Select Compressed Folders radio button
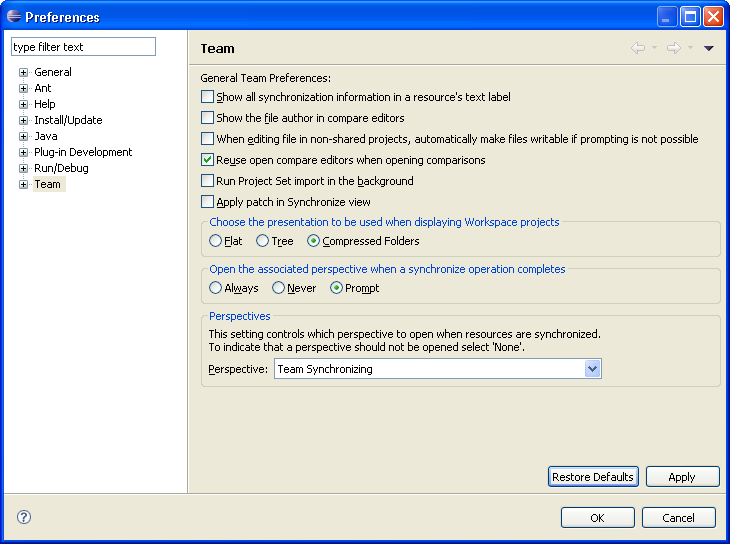 point(313,241)
